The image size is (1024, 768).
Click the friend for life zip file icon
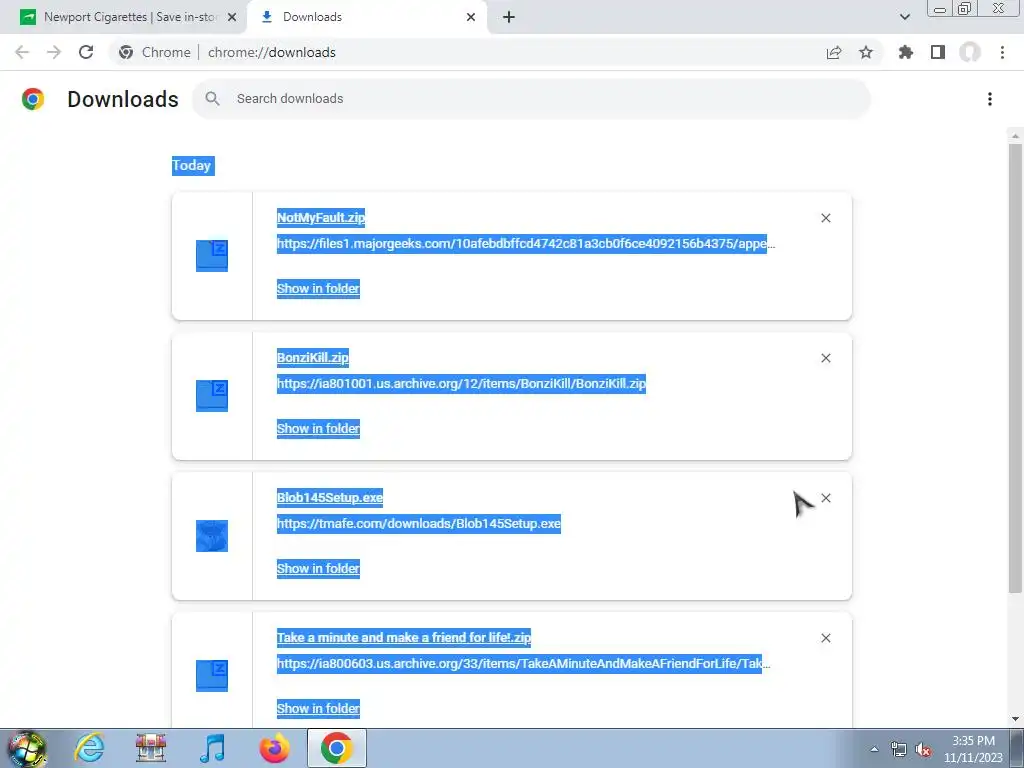point(212,675)
